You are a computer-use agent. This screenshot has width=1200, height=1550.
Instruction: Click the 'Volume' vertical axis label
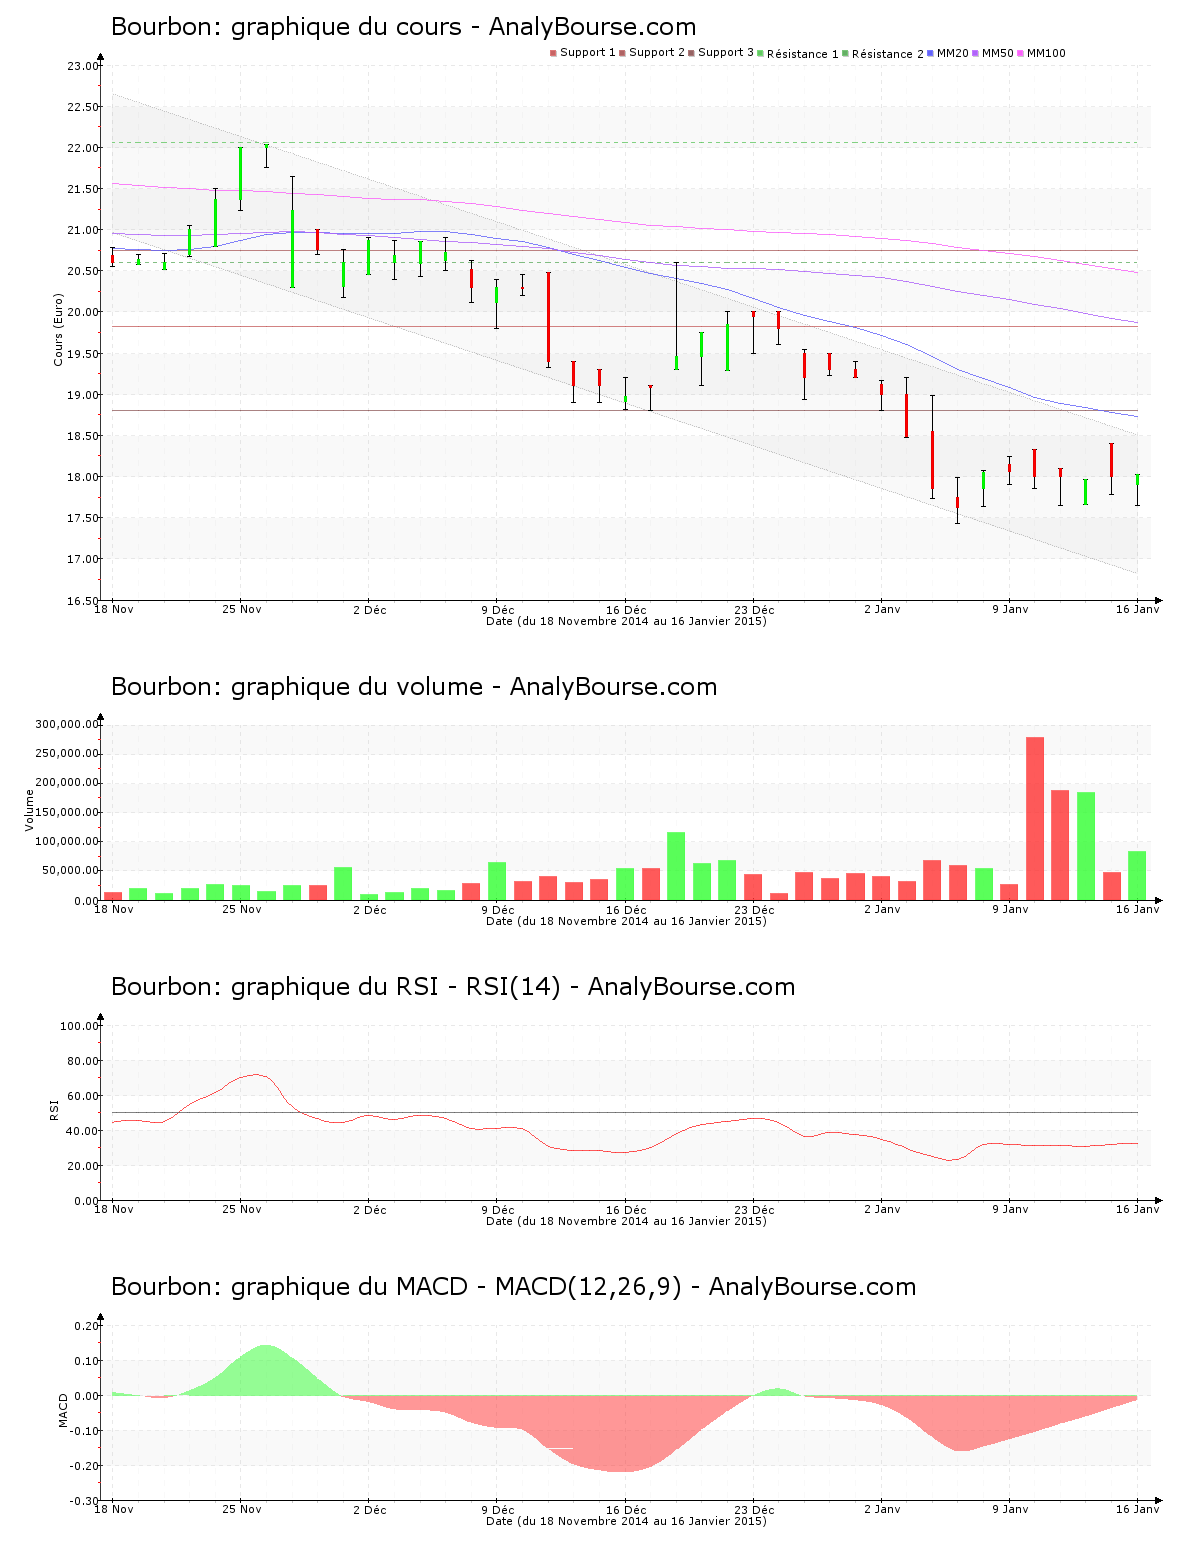(x=29, y=810)
